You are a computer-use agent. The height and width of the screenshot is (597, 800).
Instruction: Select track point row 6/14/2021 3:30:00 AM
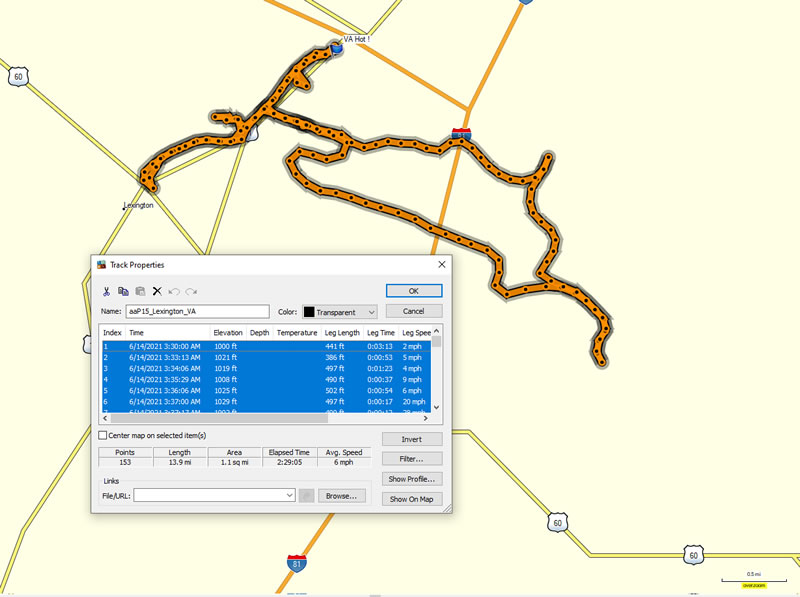coord(266,346)
